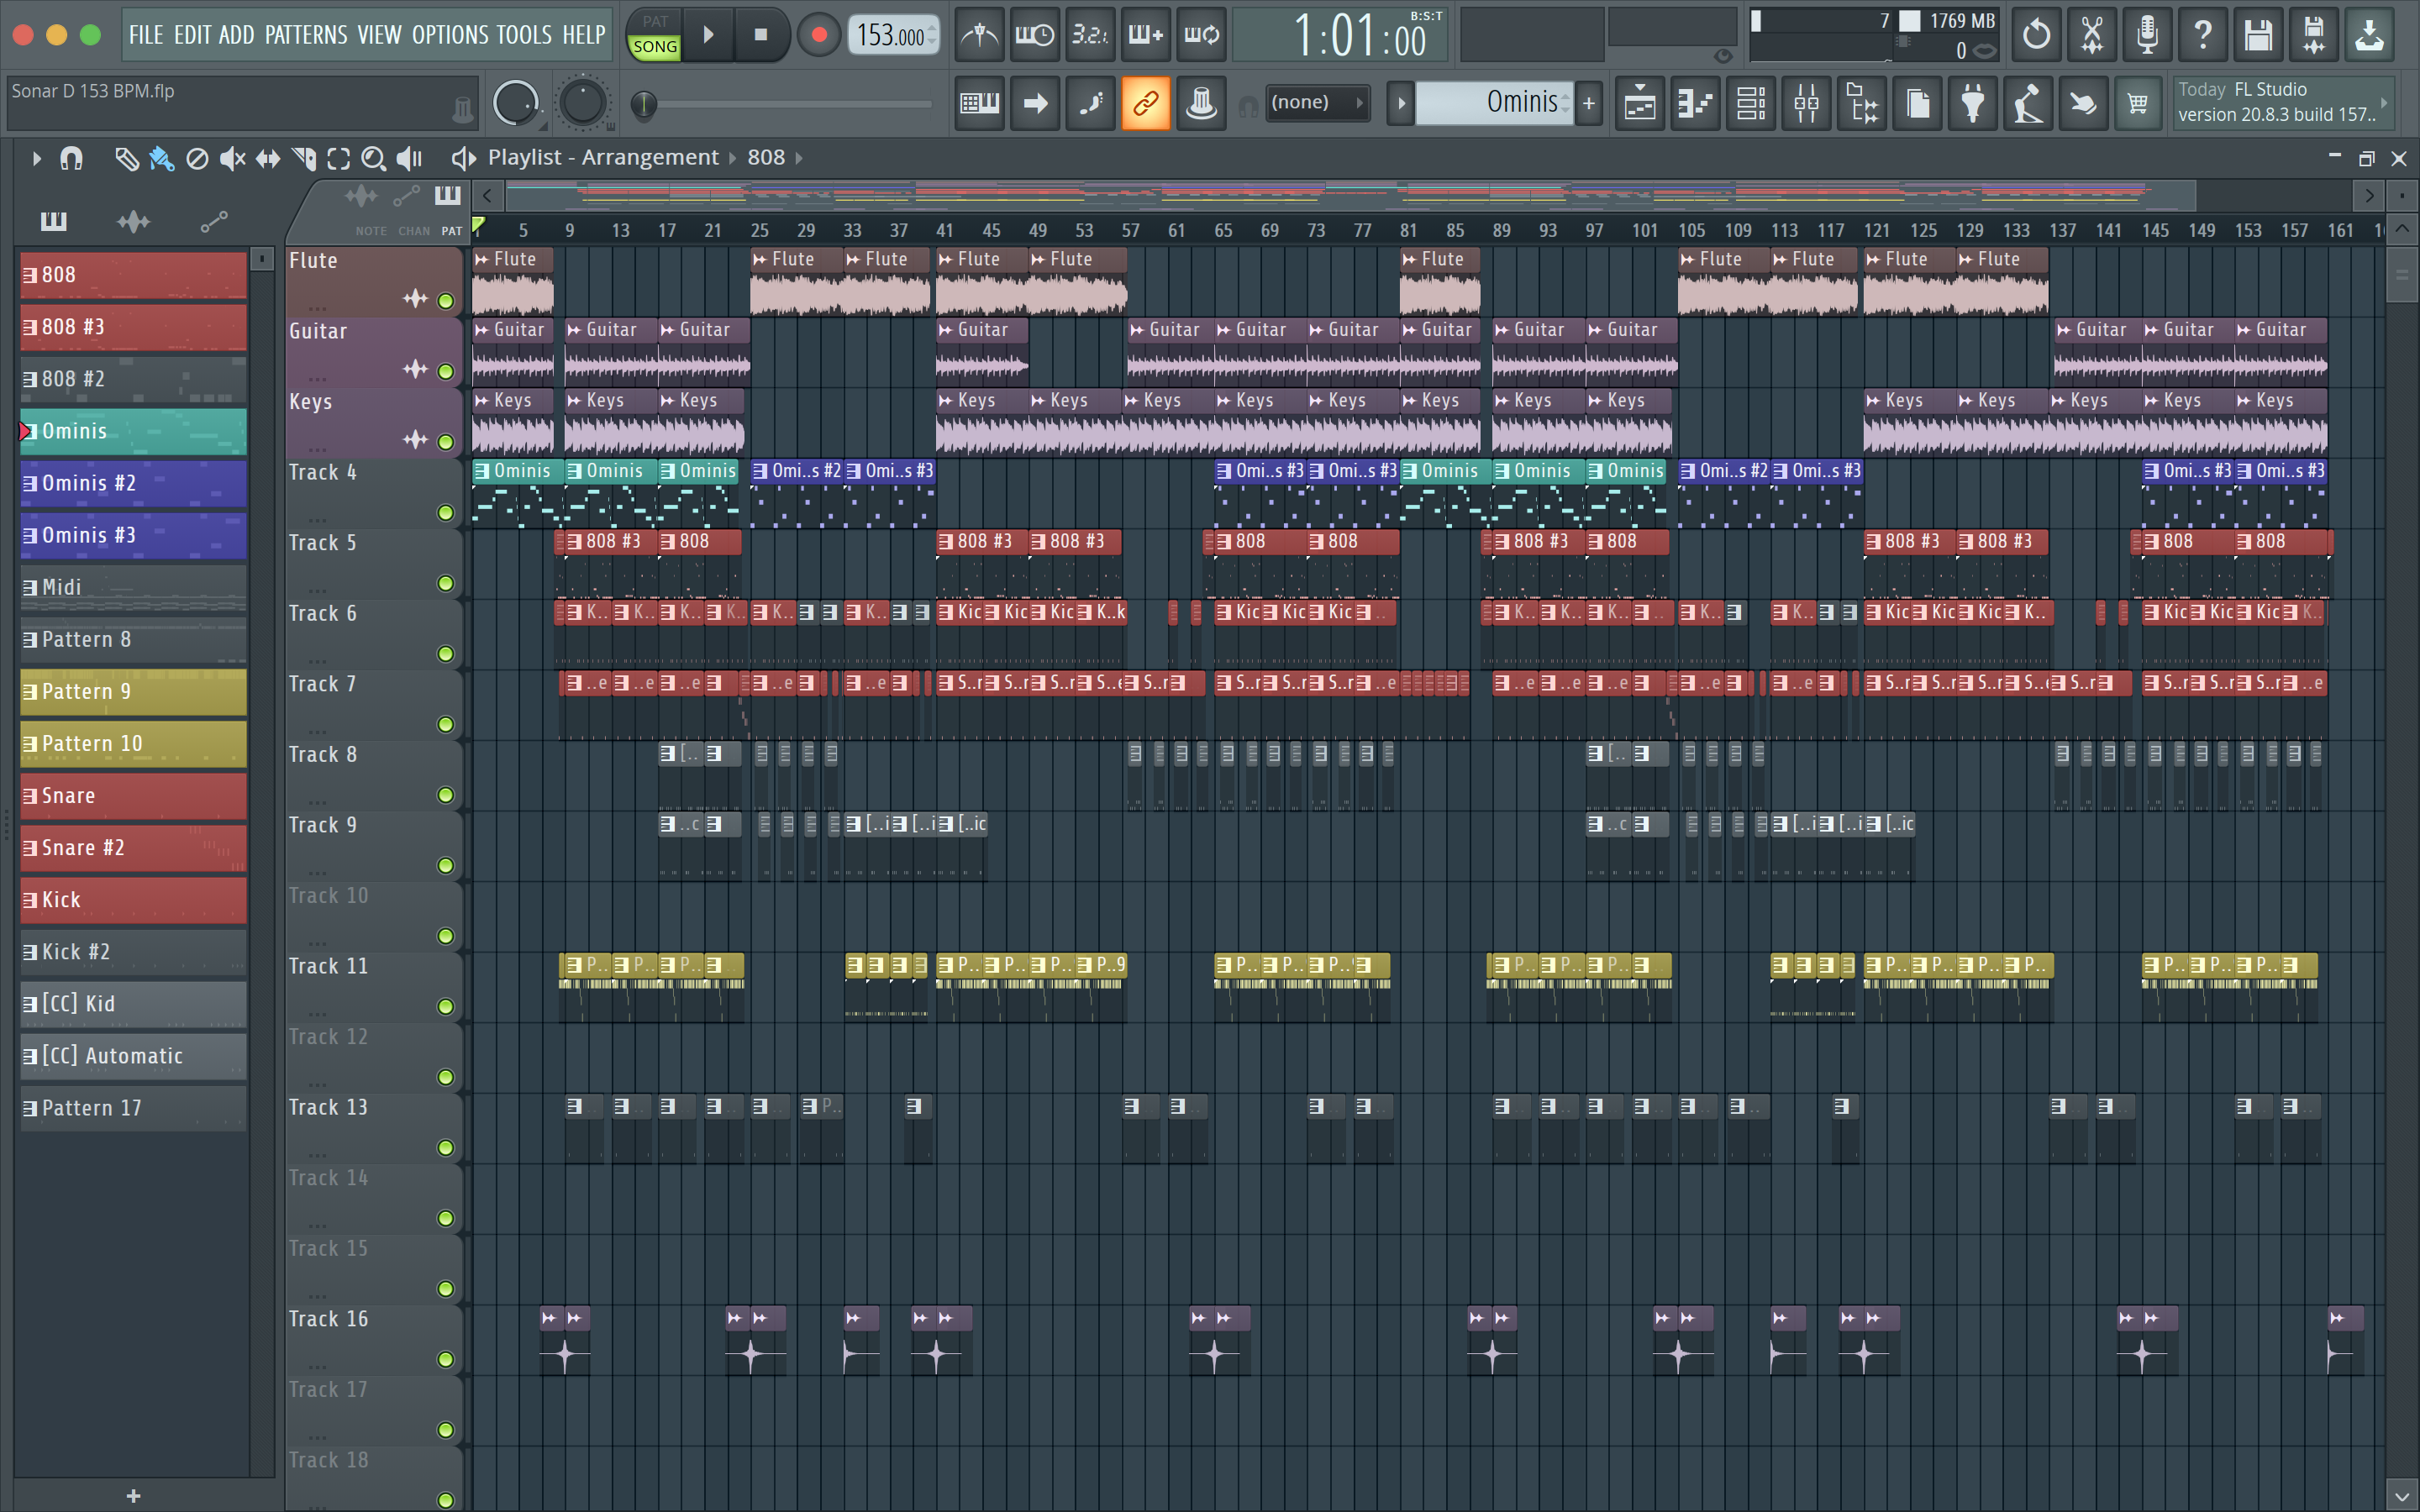This screenshot has height=1512, width=2420.
Task: Select the Slice tool in playlist
Action: pyautogui.click(x=304, y=158)
